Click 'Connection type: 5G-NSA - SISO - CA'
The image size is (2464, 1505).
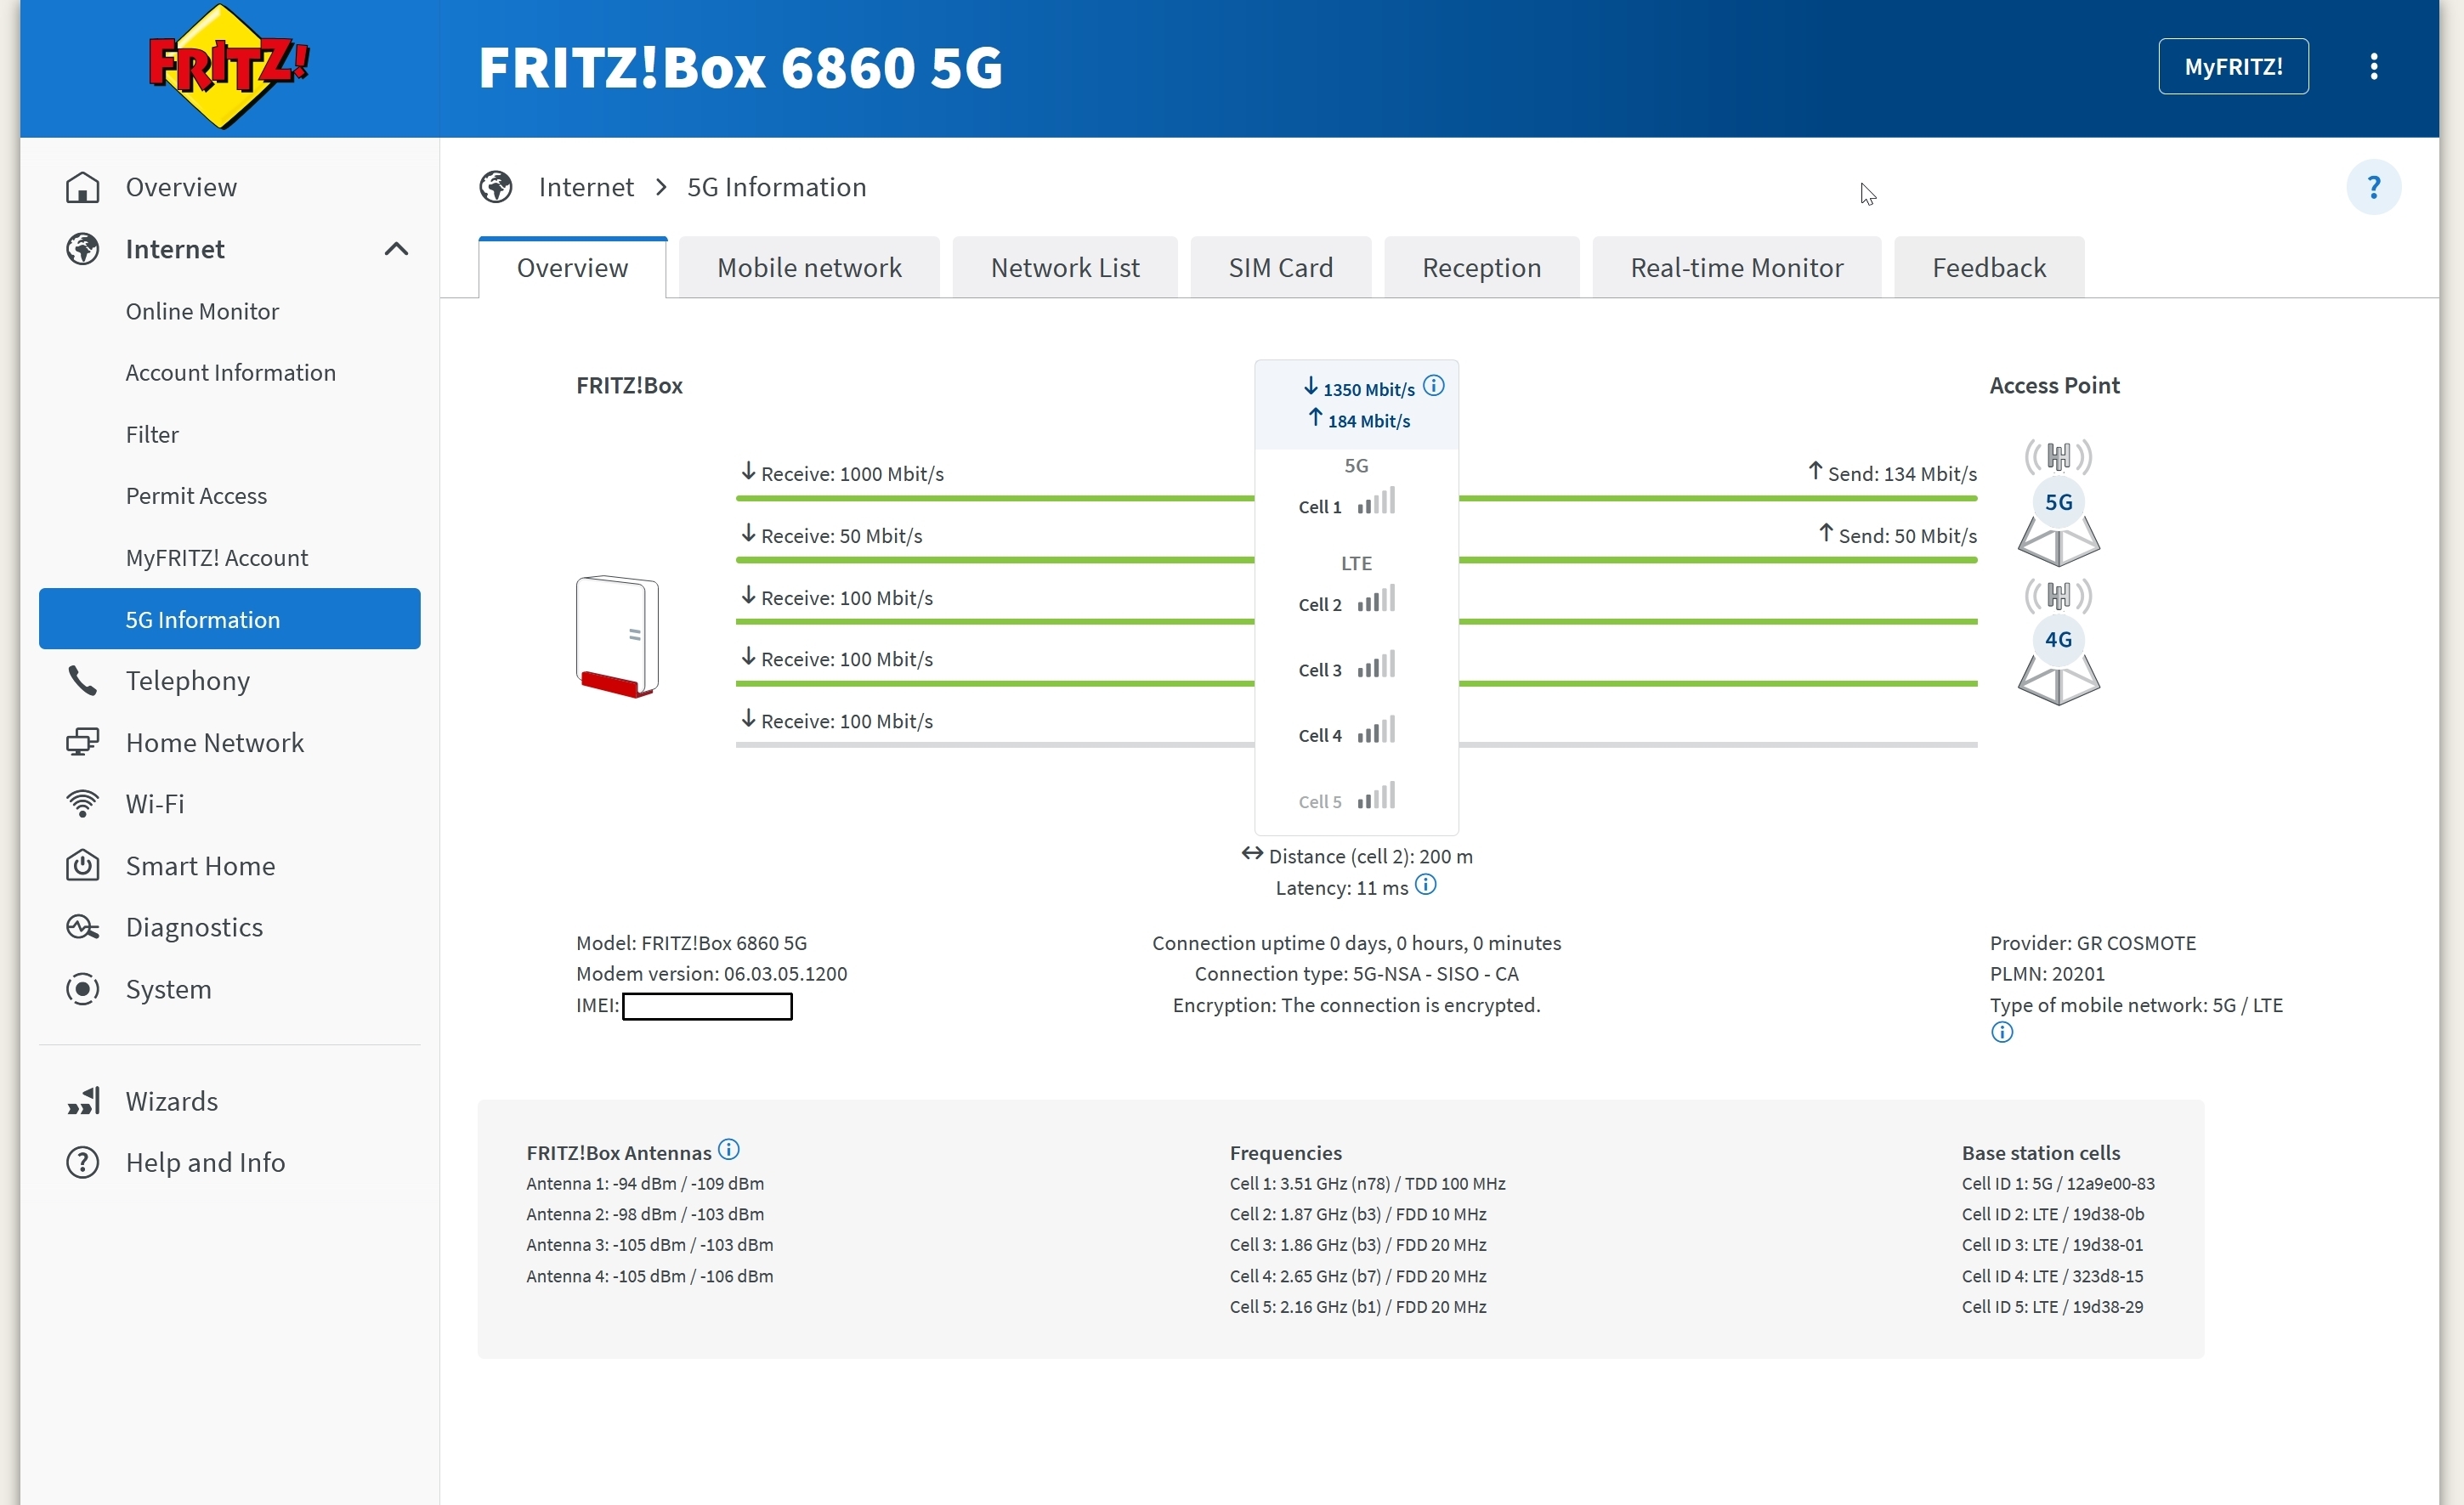tap(1357, 974)
